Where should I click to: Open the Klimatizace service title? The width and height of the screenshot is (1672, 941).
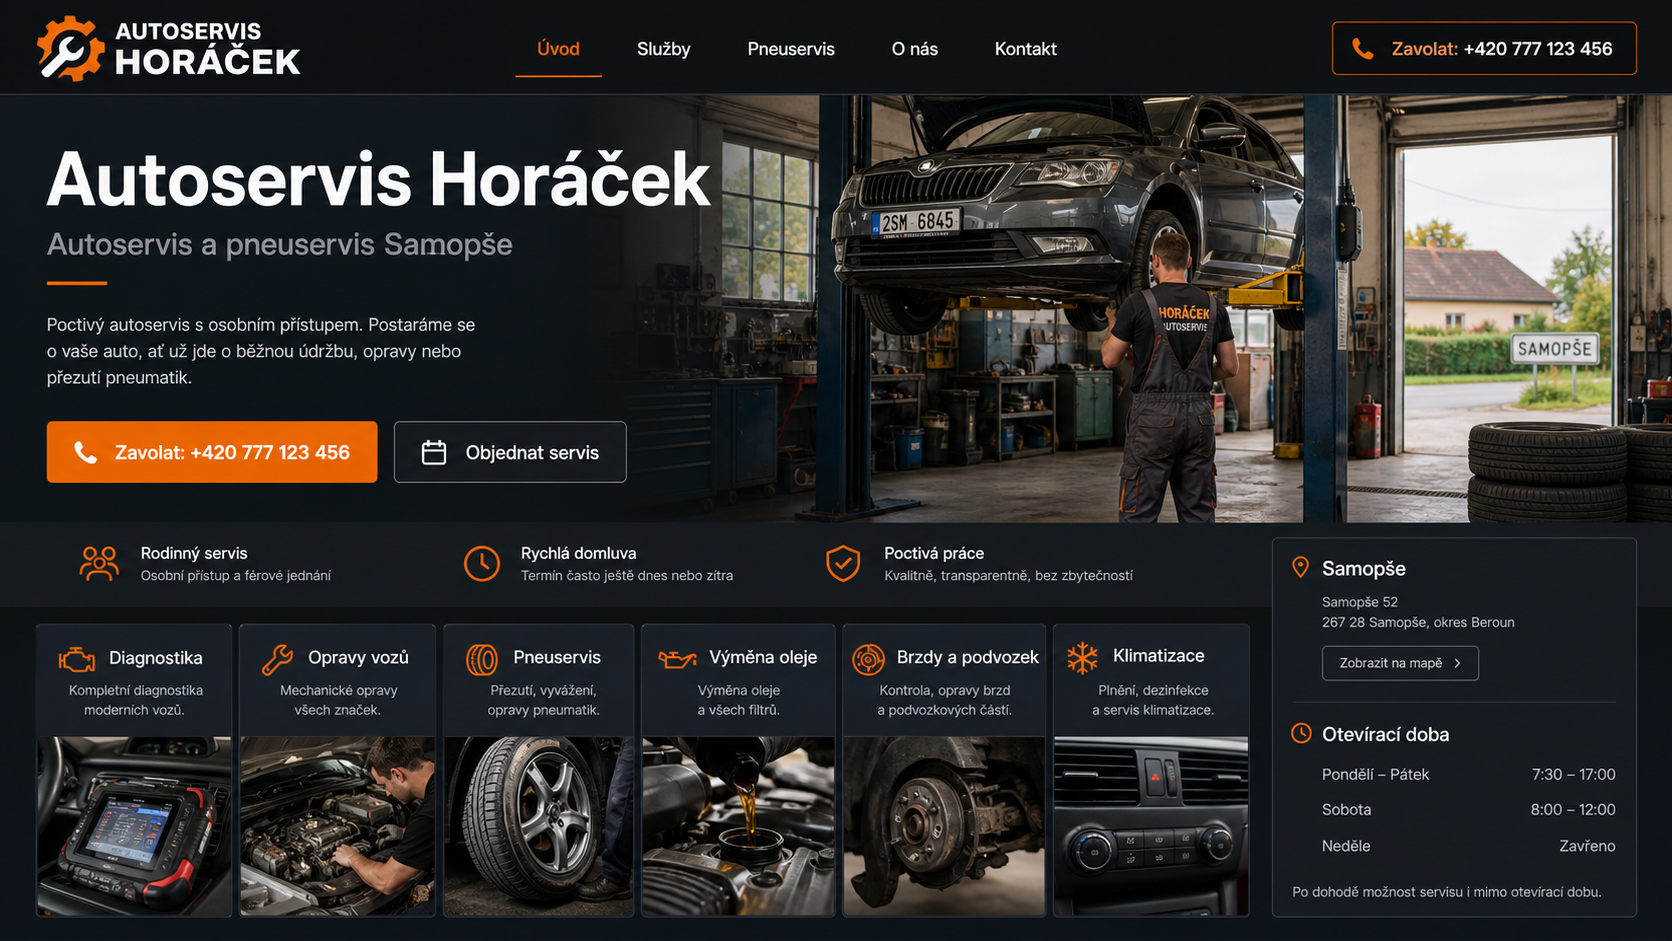(x=1158, y=656)
